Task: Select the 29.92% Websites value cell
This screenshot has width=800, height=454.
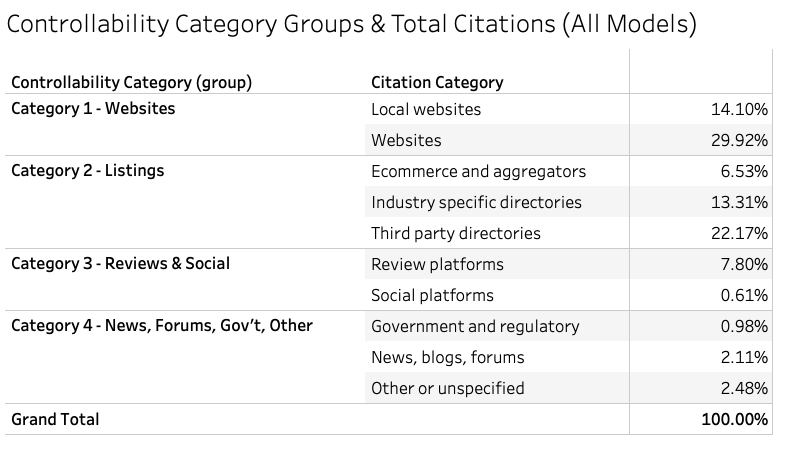Action: (x=736, y=140)
